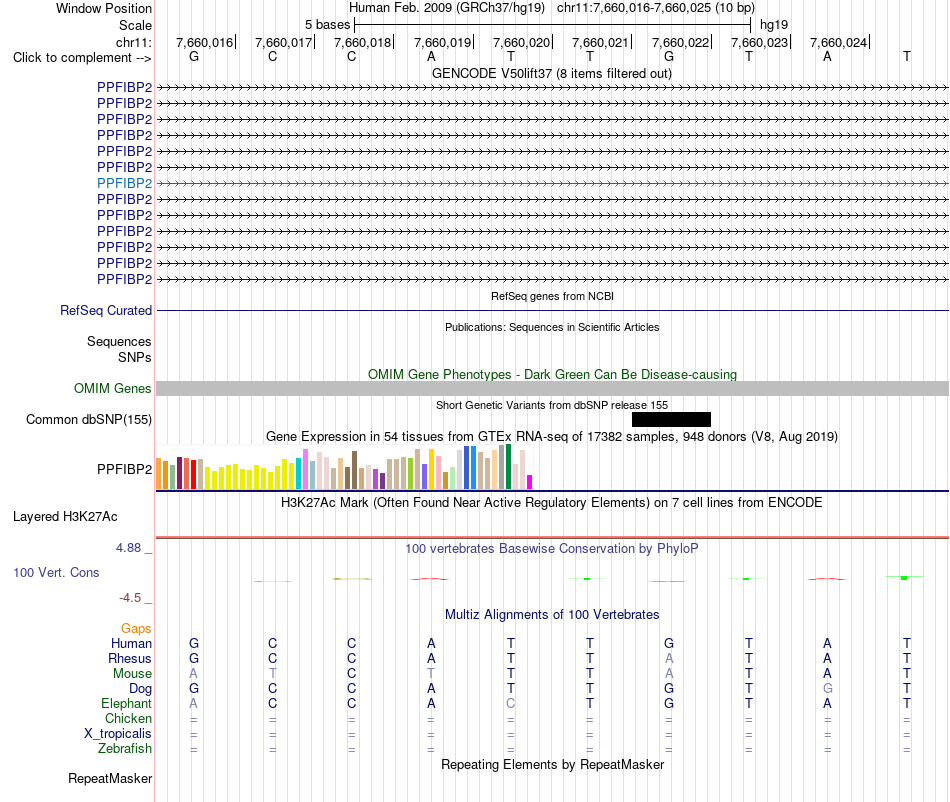
Task: Click the 4.88 PhyloP upper scale value
Action: pyautogui.click(x=128, y=548)
